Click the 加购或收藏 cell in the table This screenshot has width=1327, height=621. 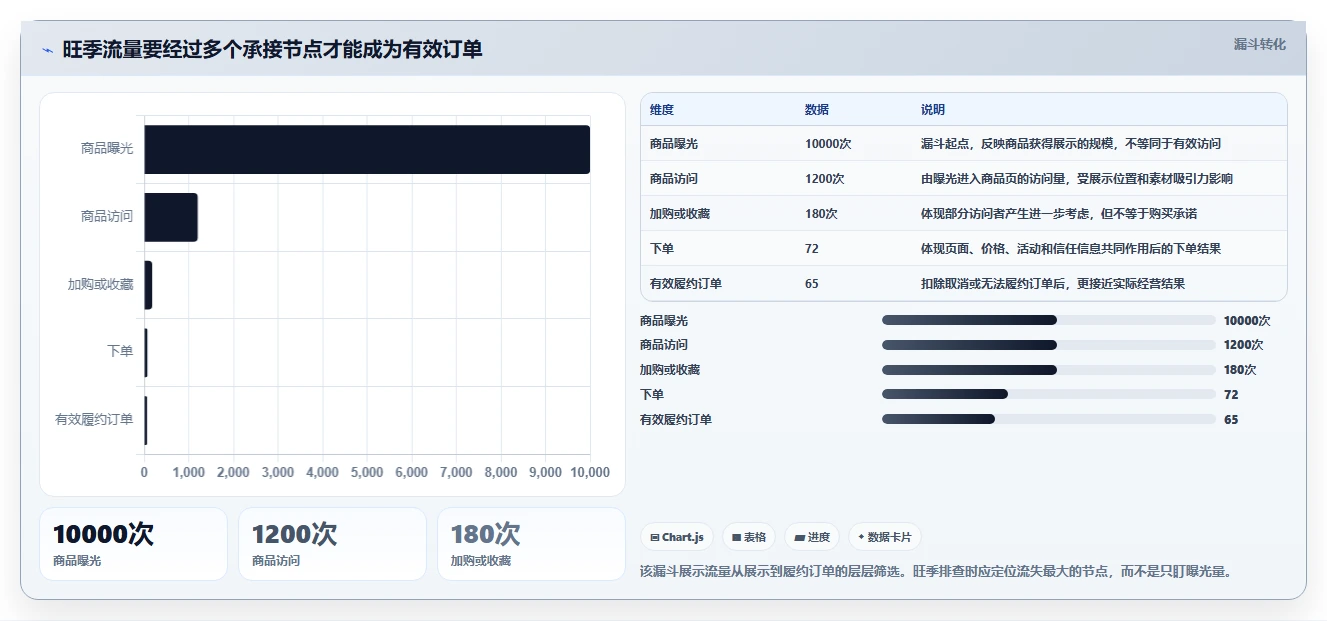pos(680,214)
